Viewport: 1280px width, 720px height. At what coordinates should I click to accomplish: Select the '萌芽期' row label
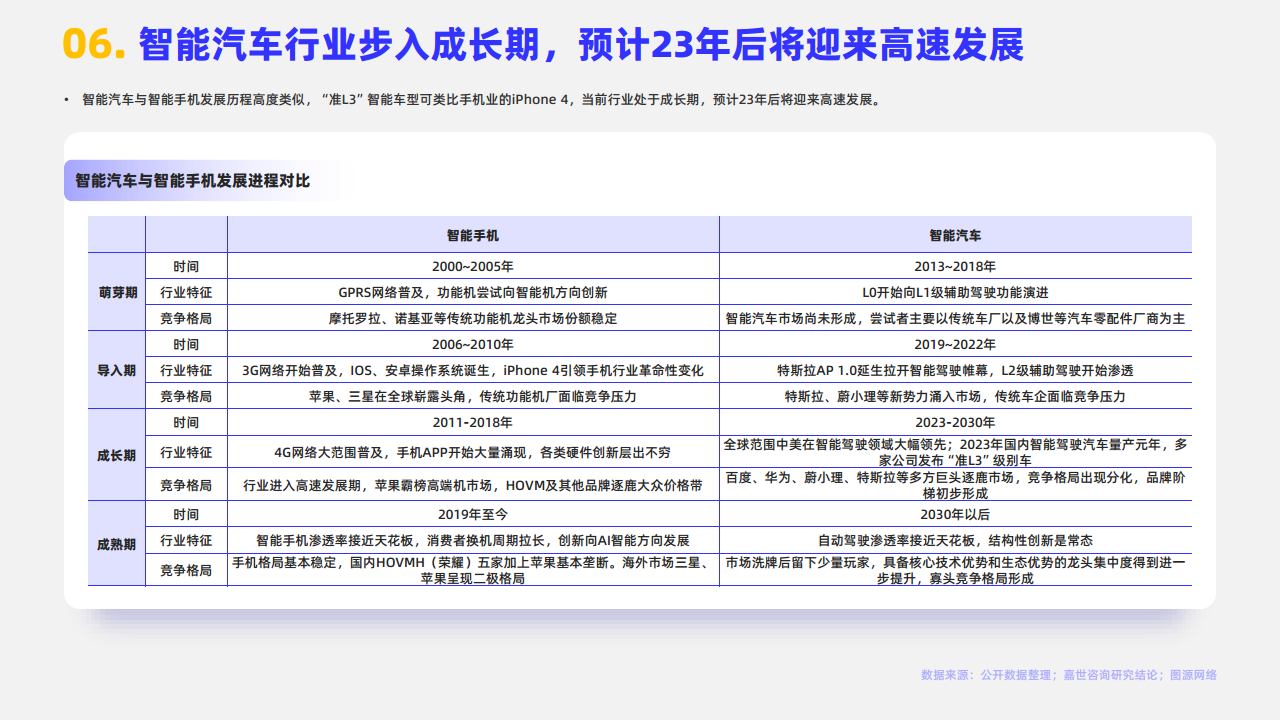(x=117, y=292)
